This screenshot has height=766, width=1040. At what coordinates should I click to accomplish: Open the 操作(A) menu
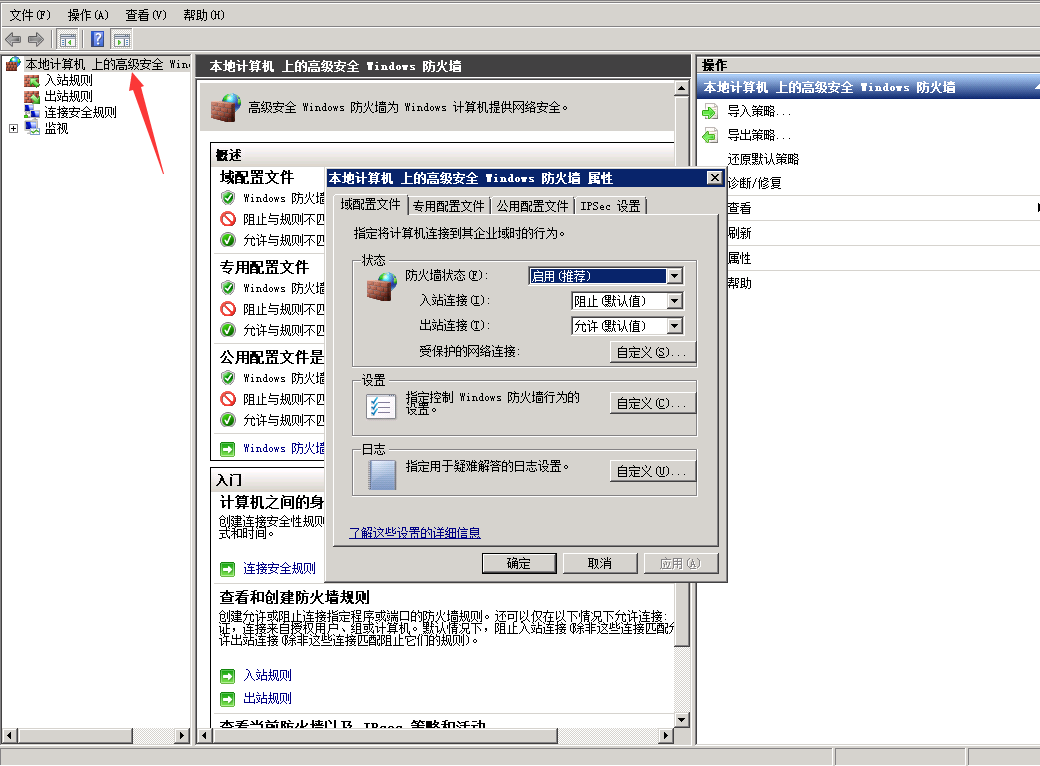point(88,15)
